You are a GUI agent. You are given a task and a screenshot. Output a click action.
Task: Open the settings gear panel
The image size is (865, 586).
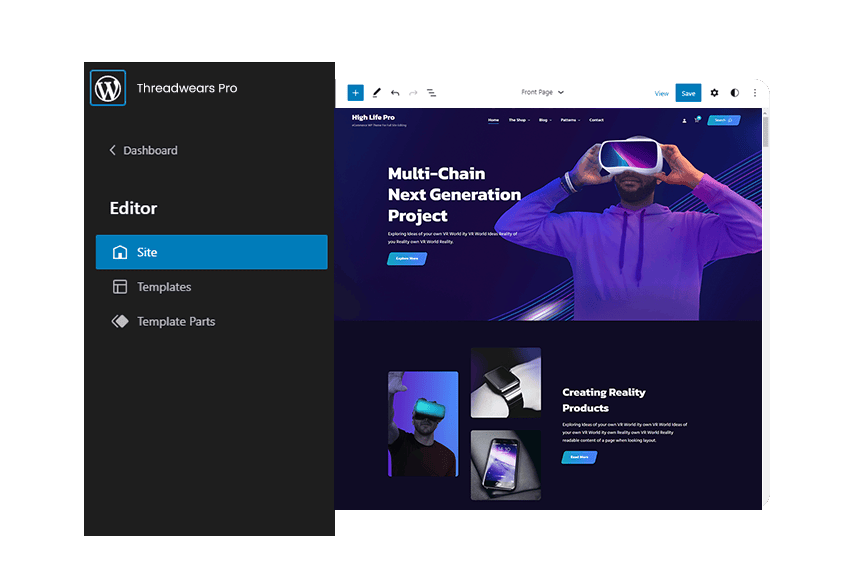(714, 93)
